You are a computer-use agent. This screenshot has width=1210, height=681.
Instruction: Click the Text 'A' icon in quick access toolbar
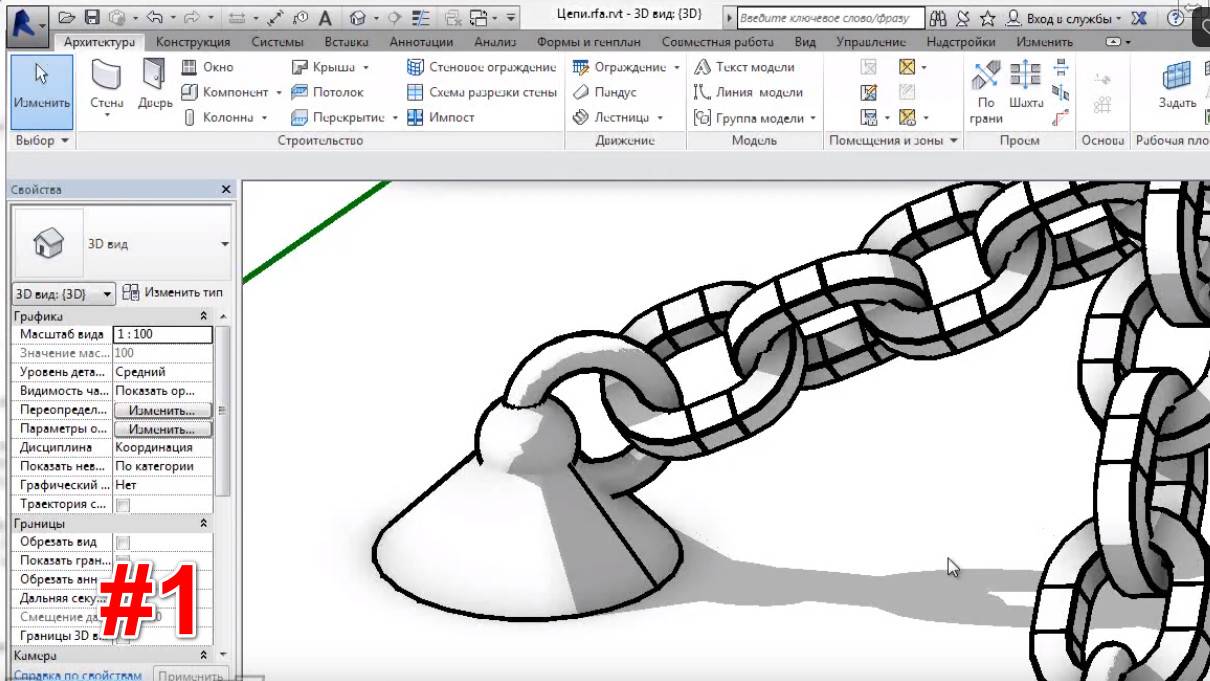[x=325, y=18]
